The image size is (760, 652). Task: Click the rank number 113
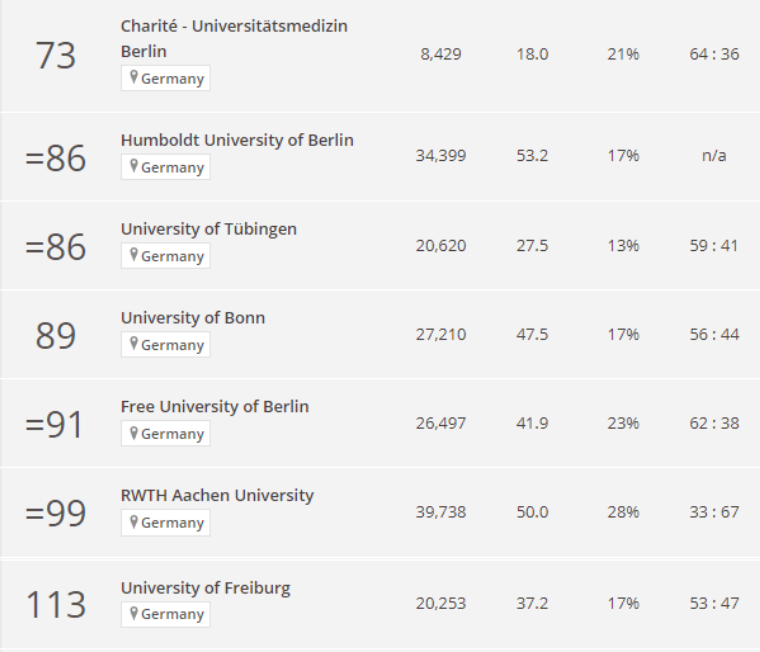[x=56, y=604]
